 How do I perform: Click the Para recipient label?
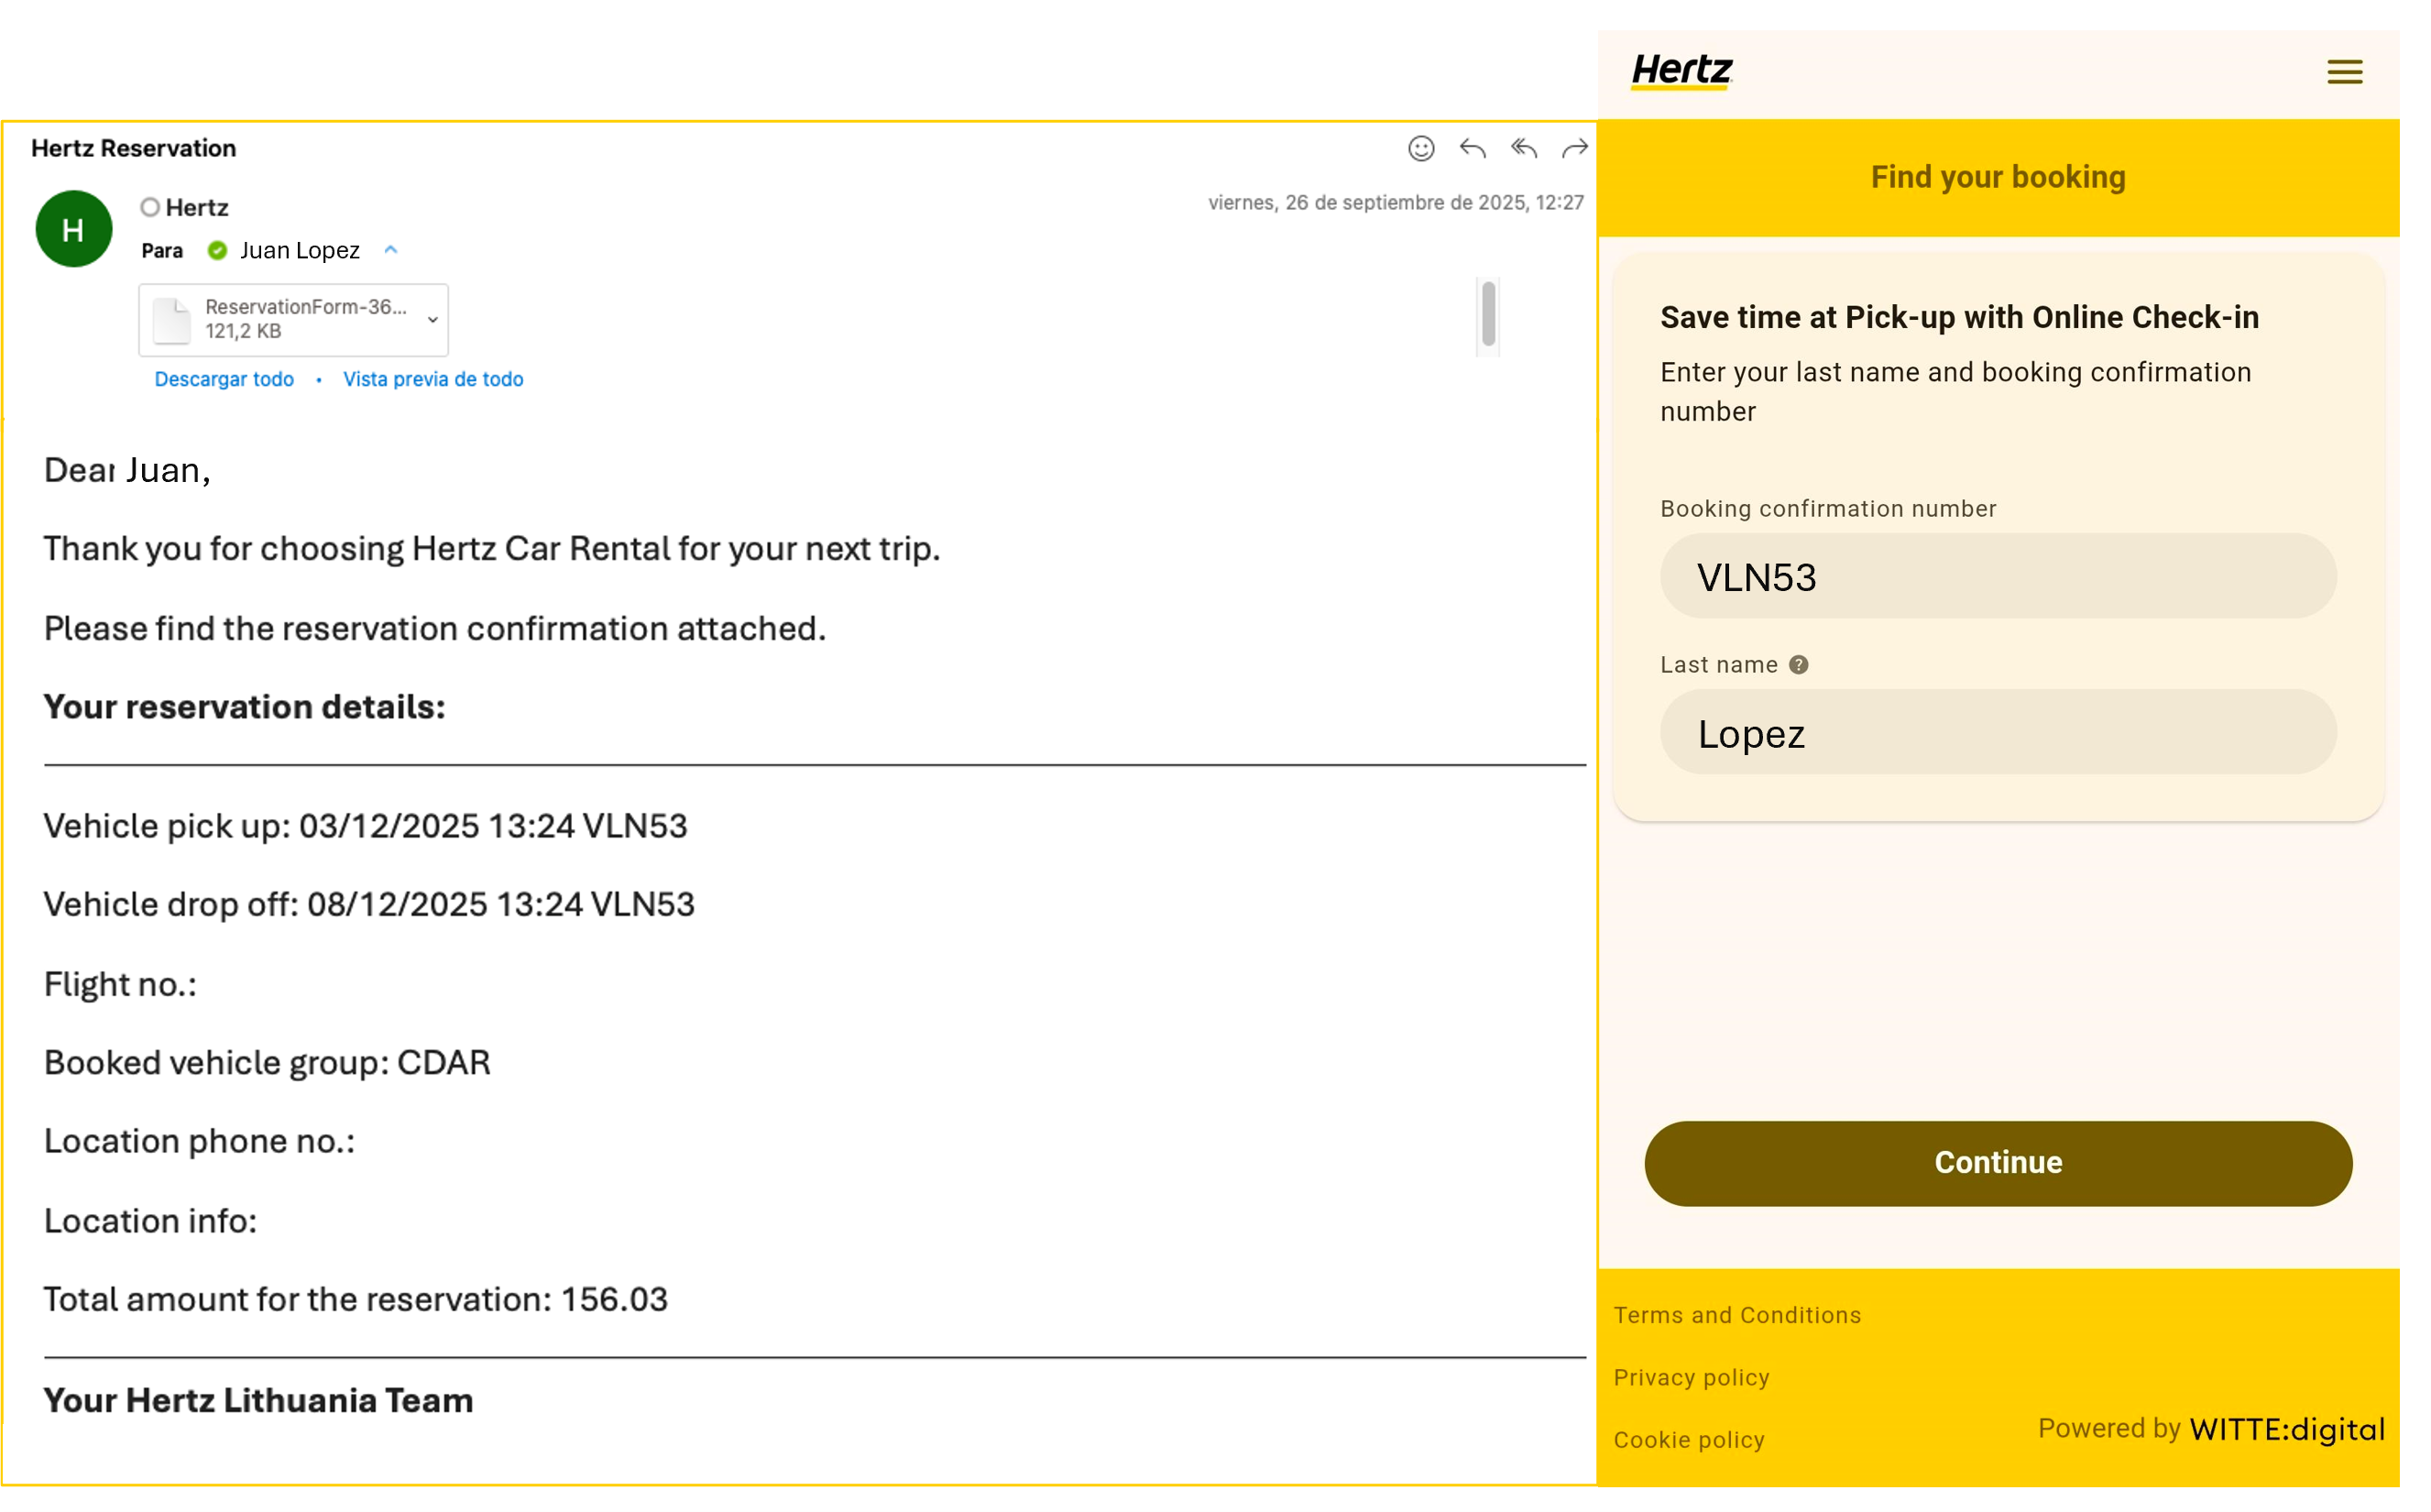pos(162,250)
